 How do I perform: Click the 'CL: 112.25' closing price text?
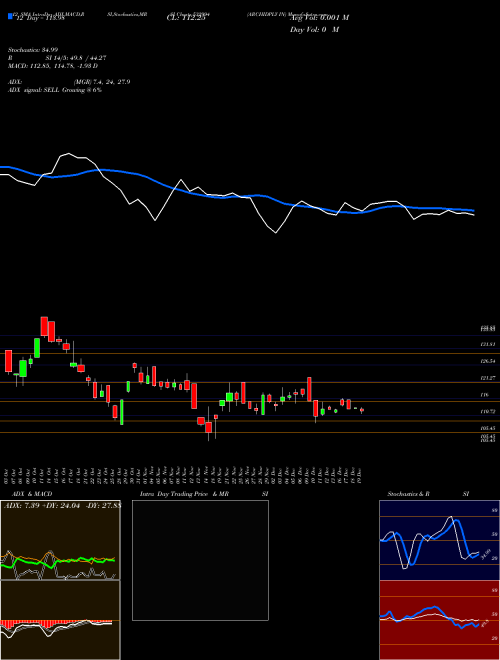(185, 18)
